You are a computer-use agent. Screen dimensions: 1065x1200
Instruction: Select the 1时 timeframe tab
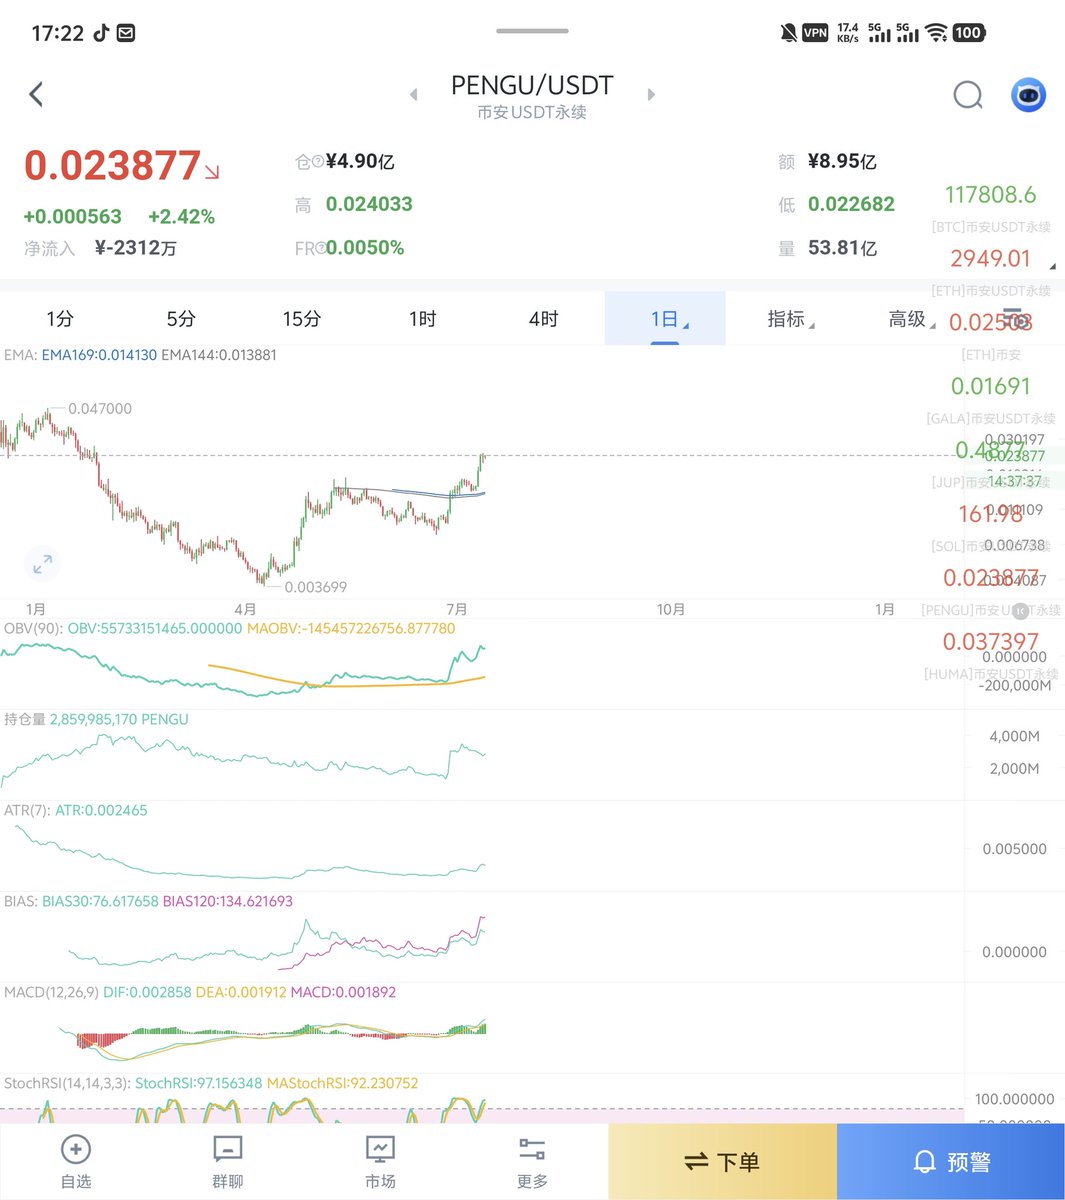(422, 319)
